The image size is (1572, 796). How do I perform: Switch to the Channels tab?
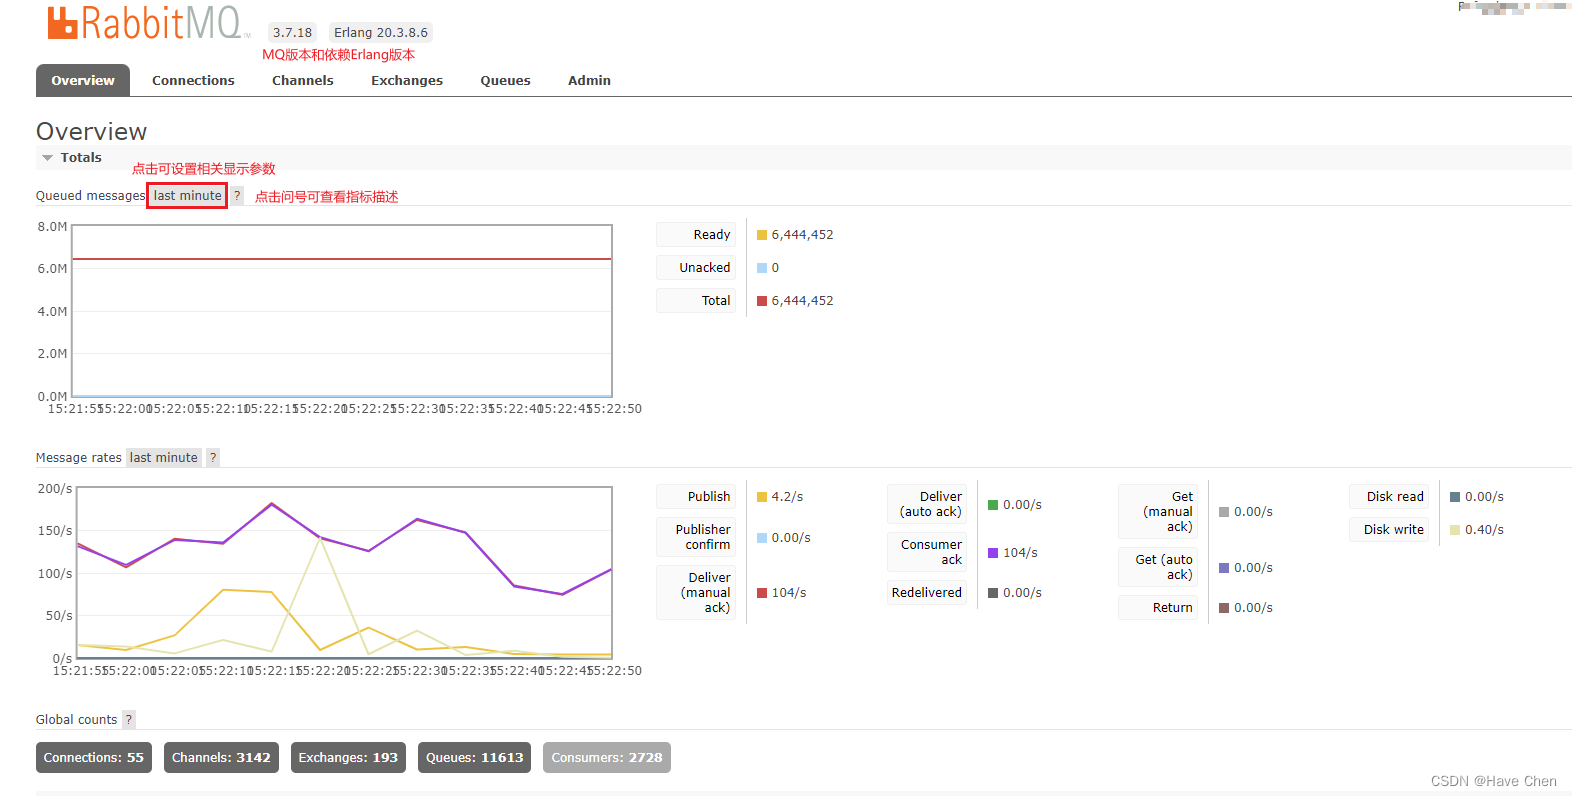tap(303, 80)
